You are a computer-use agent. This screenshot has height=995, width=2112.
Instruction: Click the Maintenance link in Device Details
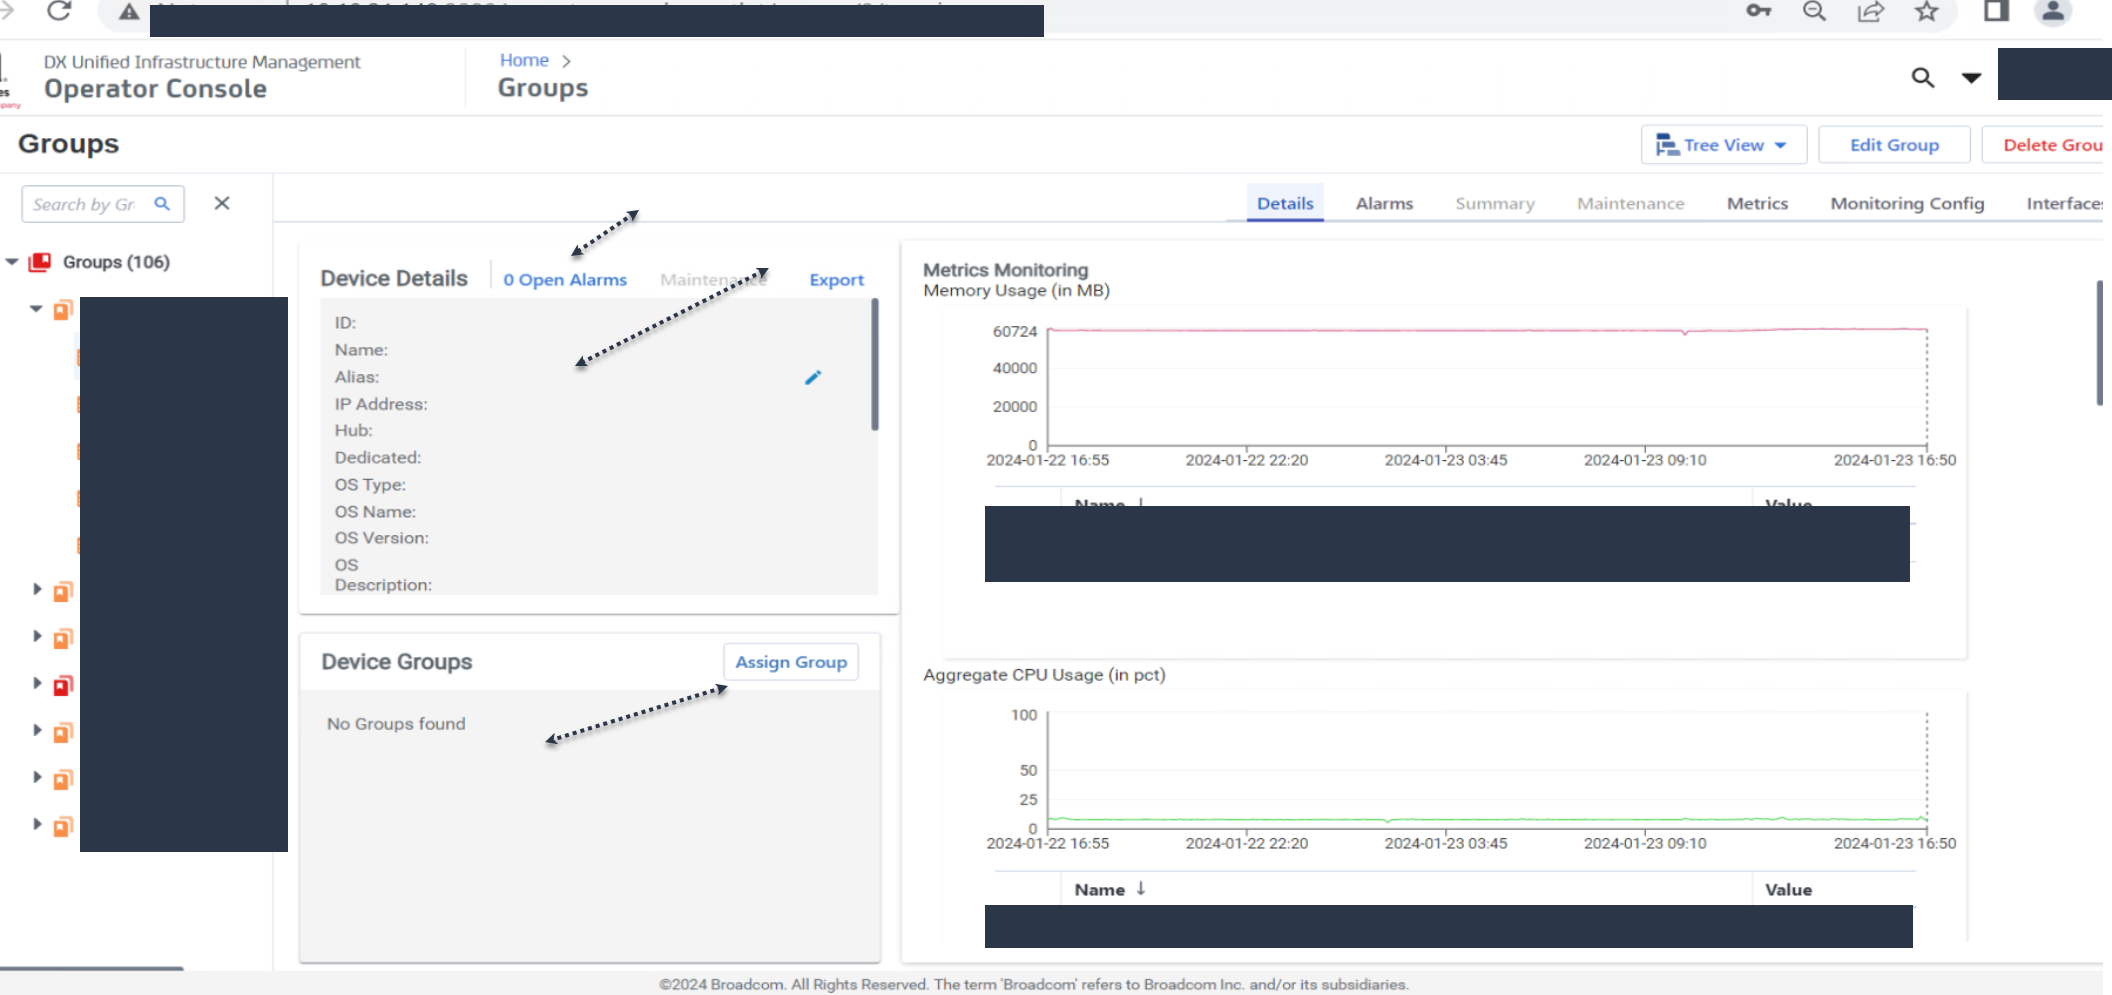(713, 280)
